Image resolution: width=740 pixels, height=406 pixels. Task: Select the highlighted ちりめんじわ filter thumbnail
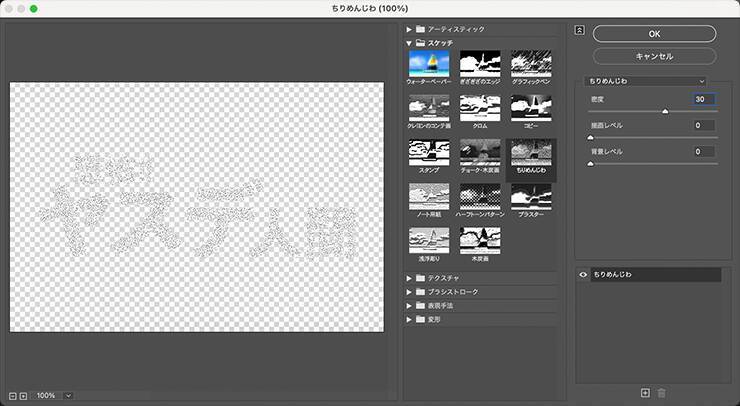tap(531, 152)
